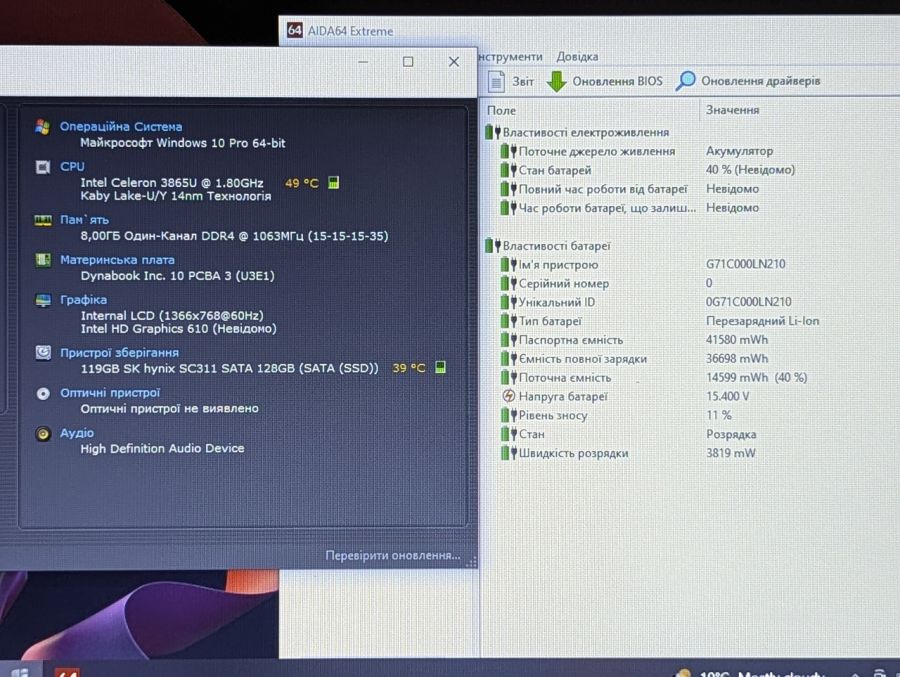Open the Пристрої зберігання section link
The image size is (900, 677).
119,353
